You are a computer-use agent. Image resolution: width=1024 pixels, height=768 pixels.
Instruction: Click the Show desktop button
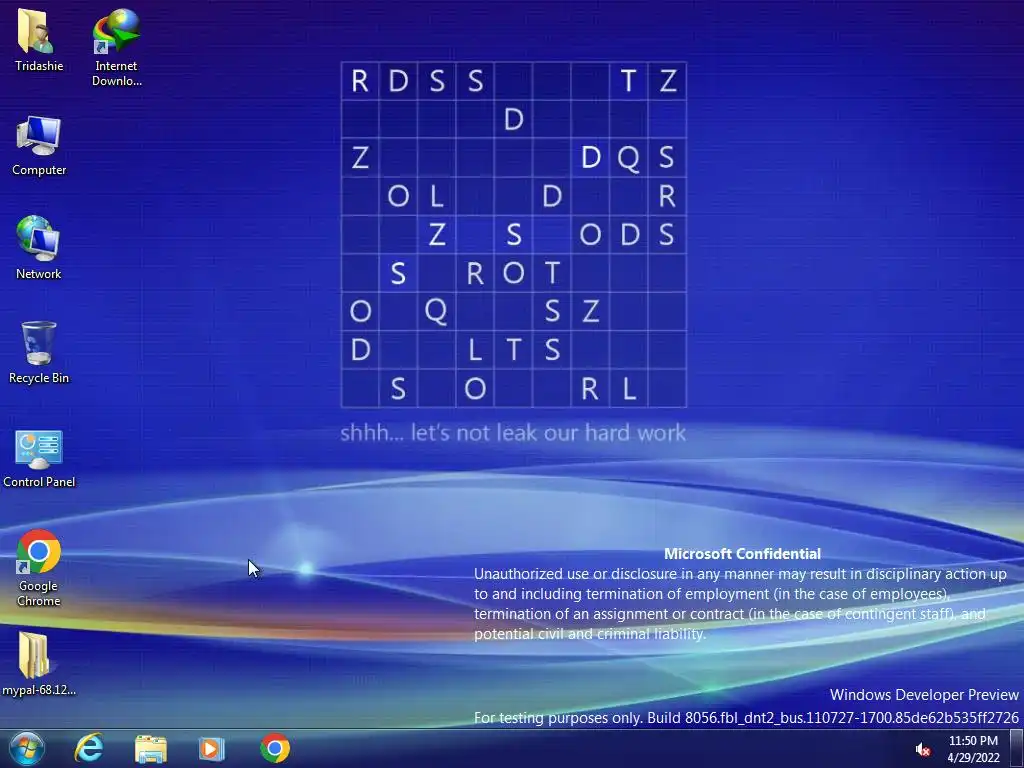click(x=1016, y=748)
